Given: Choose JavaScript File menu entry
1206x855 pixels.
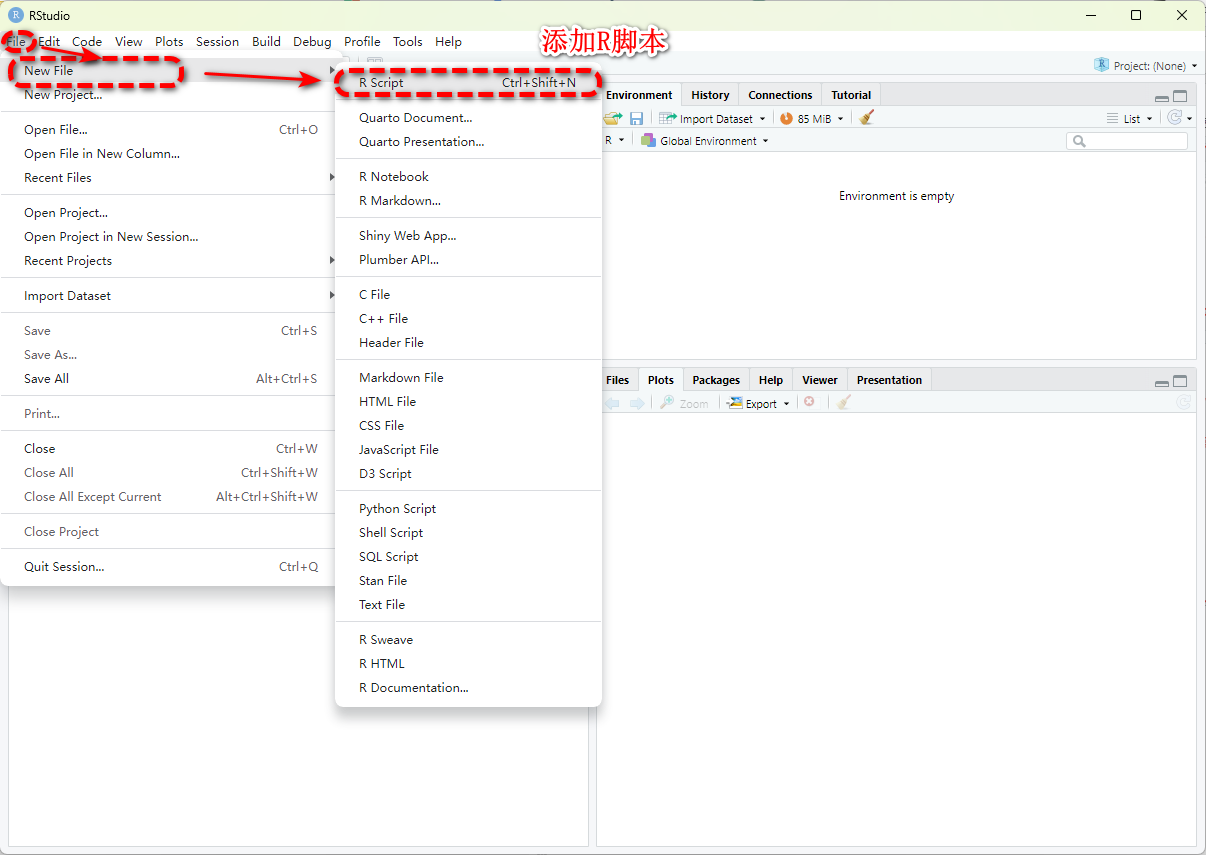Looking at the screenshot, I should 468,450.
